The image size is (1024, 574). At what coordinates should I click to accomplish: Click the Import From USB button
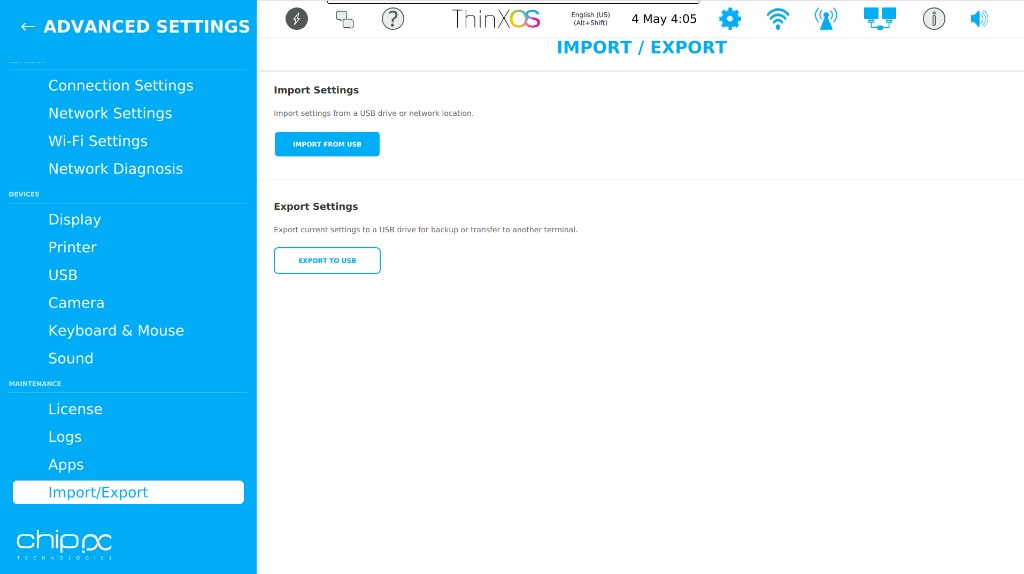coord(327,144)
